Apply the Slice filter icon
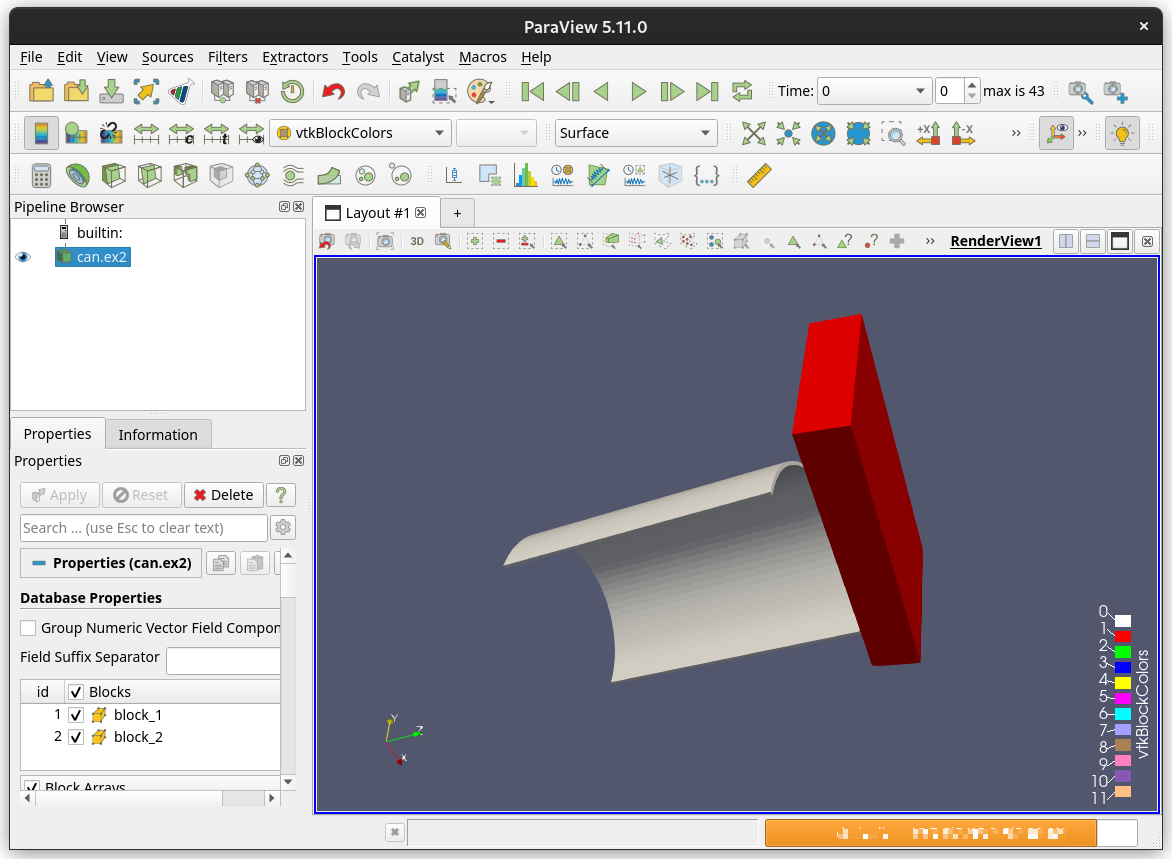The width and height of the screenshot is (1172, 859). [x=149, y=176]
